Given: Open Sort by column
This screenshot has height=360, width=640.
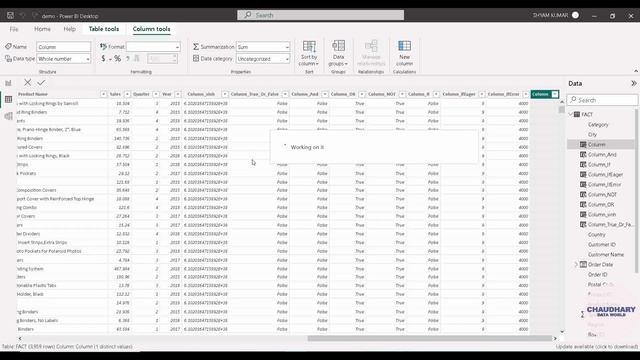Looking at the screenshot, I should (309, 53).
